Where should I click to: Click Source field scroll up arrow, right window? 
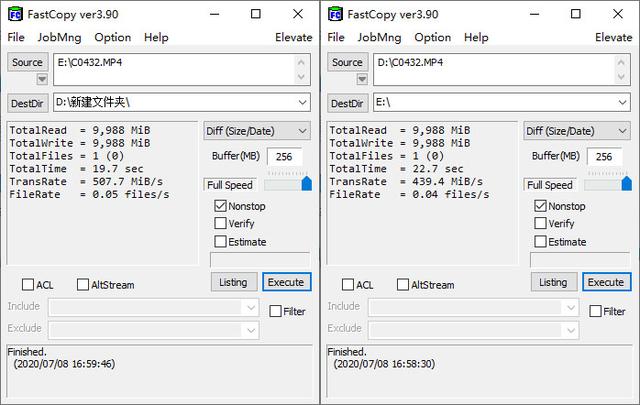[621, 62]
